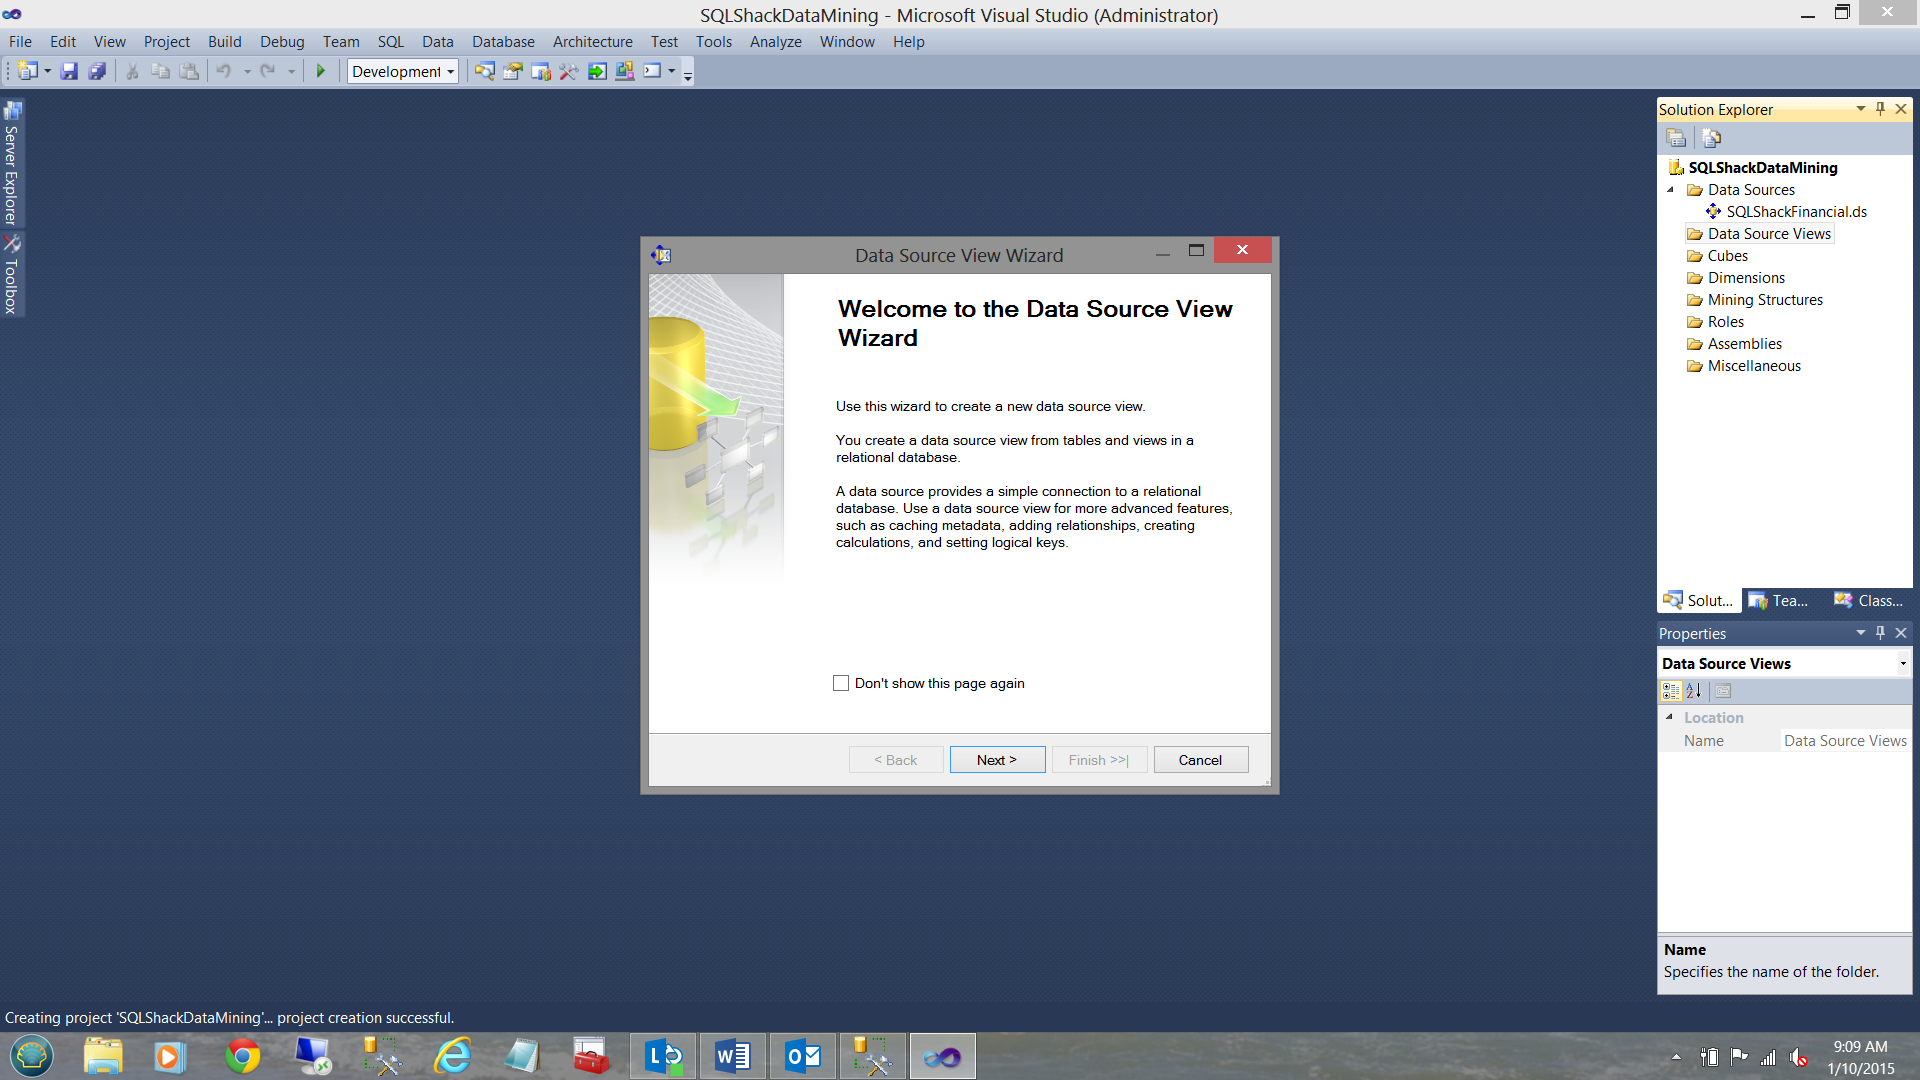Screen dimensions: 1920x1080
Task: Click the Categorized view icon in Properties
Action: pos(1670,691)
